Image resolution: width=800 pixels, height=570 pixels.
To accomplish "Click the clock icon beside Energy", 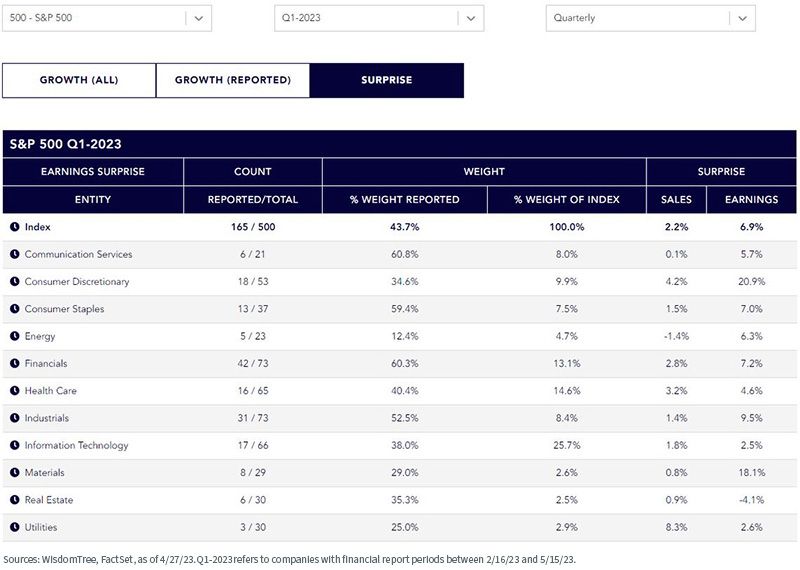I will [14, 336].
